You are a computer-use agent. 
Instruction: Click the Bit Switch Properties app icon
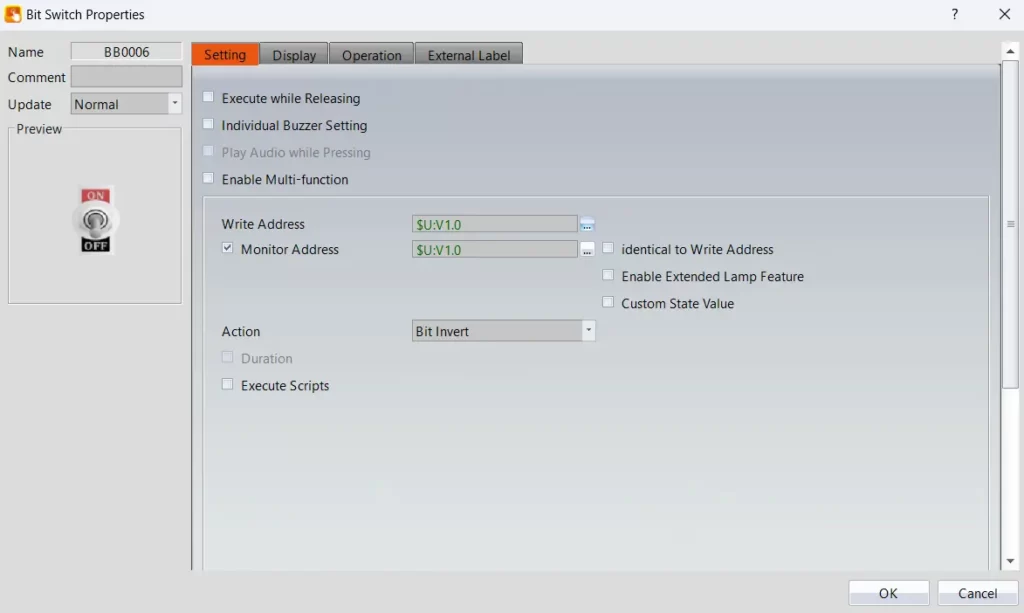click(x=13, y=14)
